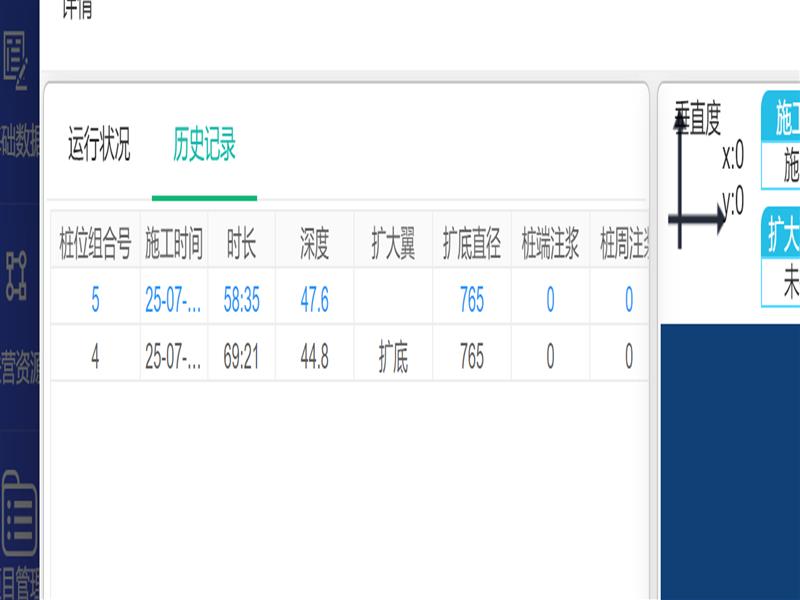Screen dimensions: 800x600
Task: Click the 扩底 cell in row 4
Action: coord(393,358)
